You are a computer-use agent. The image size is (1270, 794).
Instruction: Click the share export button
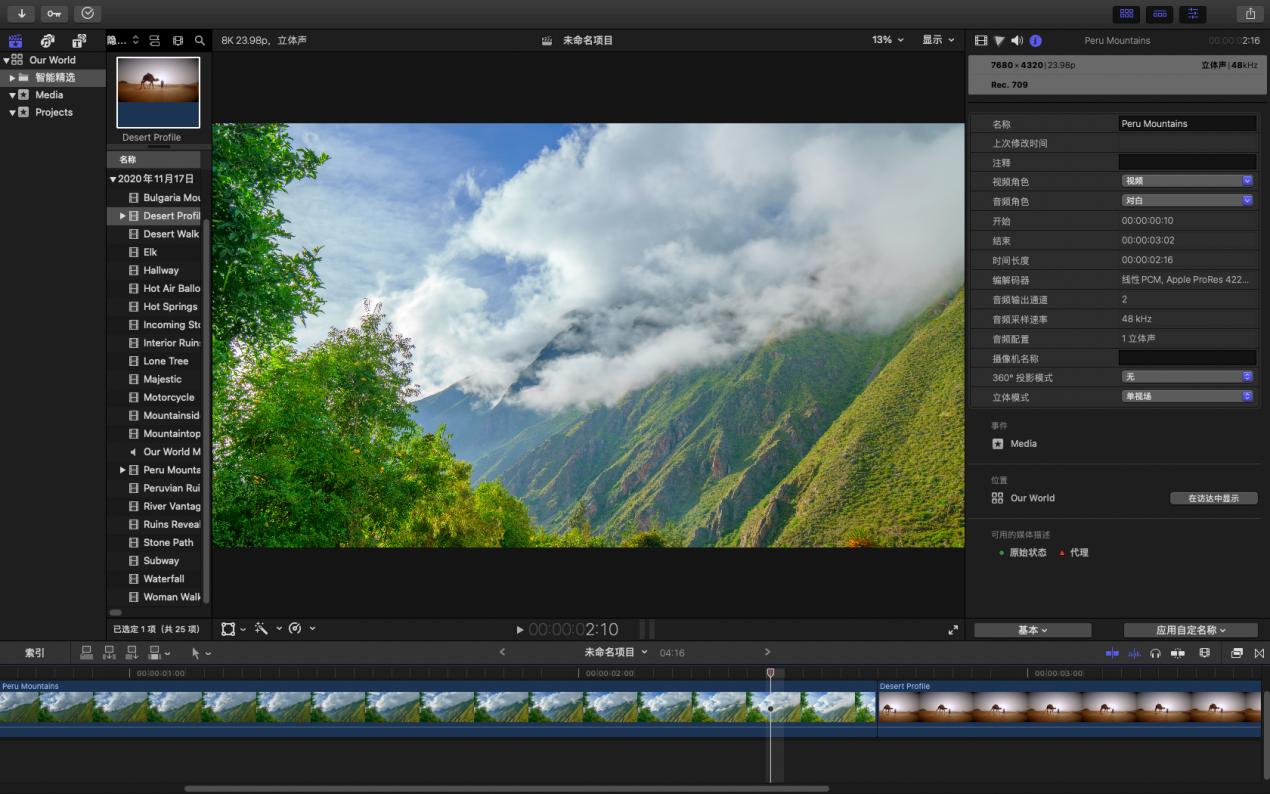coord(1250,13)
